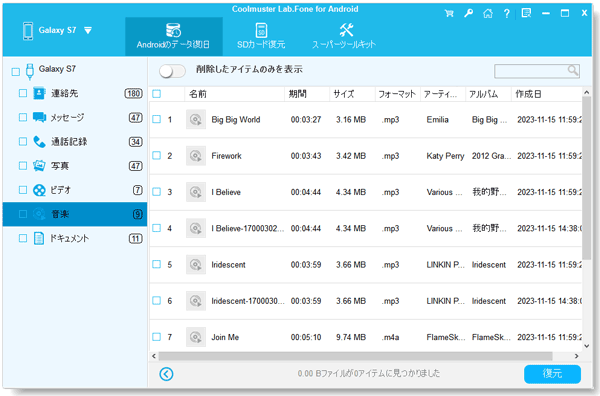This screenshot has height=396, width=600.
Task: Click the 連絡先 contacts icon
Action: coord(39,93)
